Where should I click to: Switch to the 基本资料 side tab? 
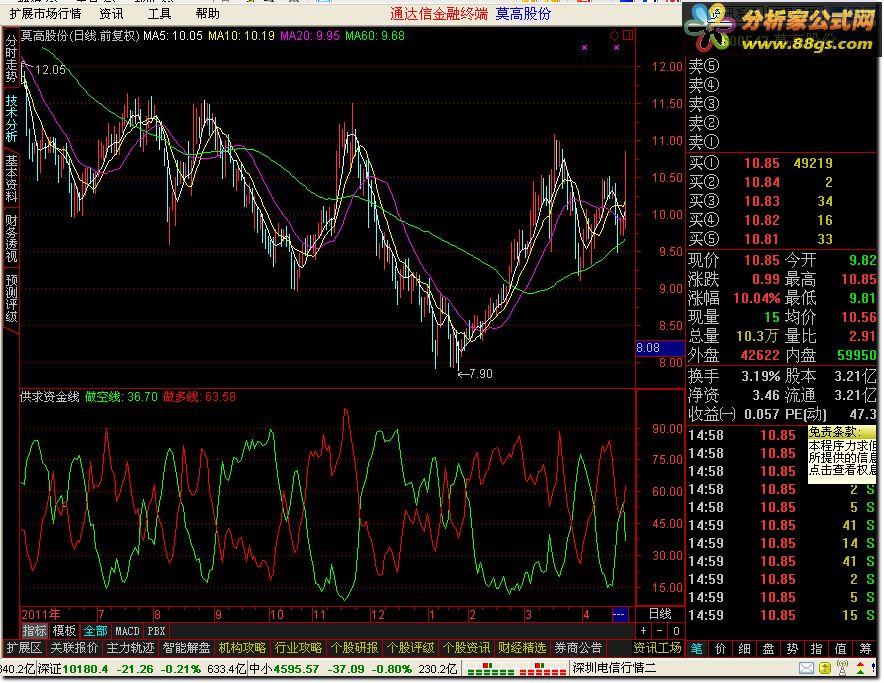11,178
